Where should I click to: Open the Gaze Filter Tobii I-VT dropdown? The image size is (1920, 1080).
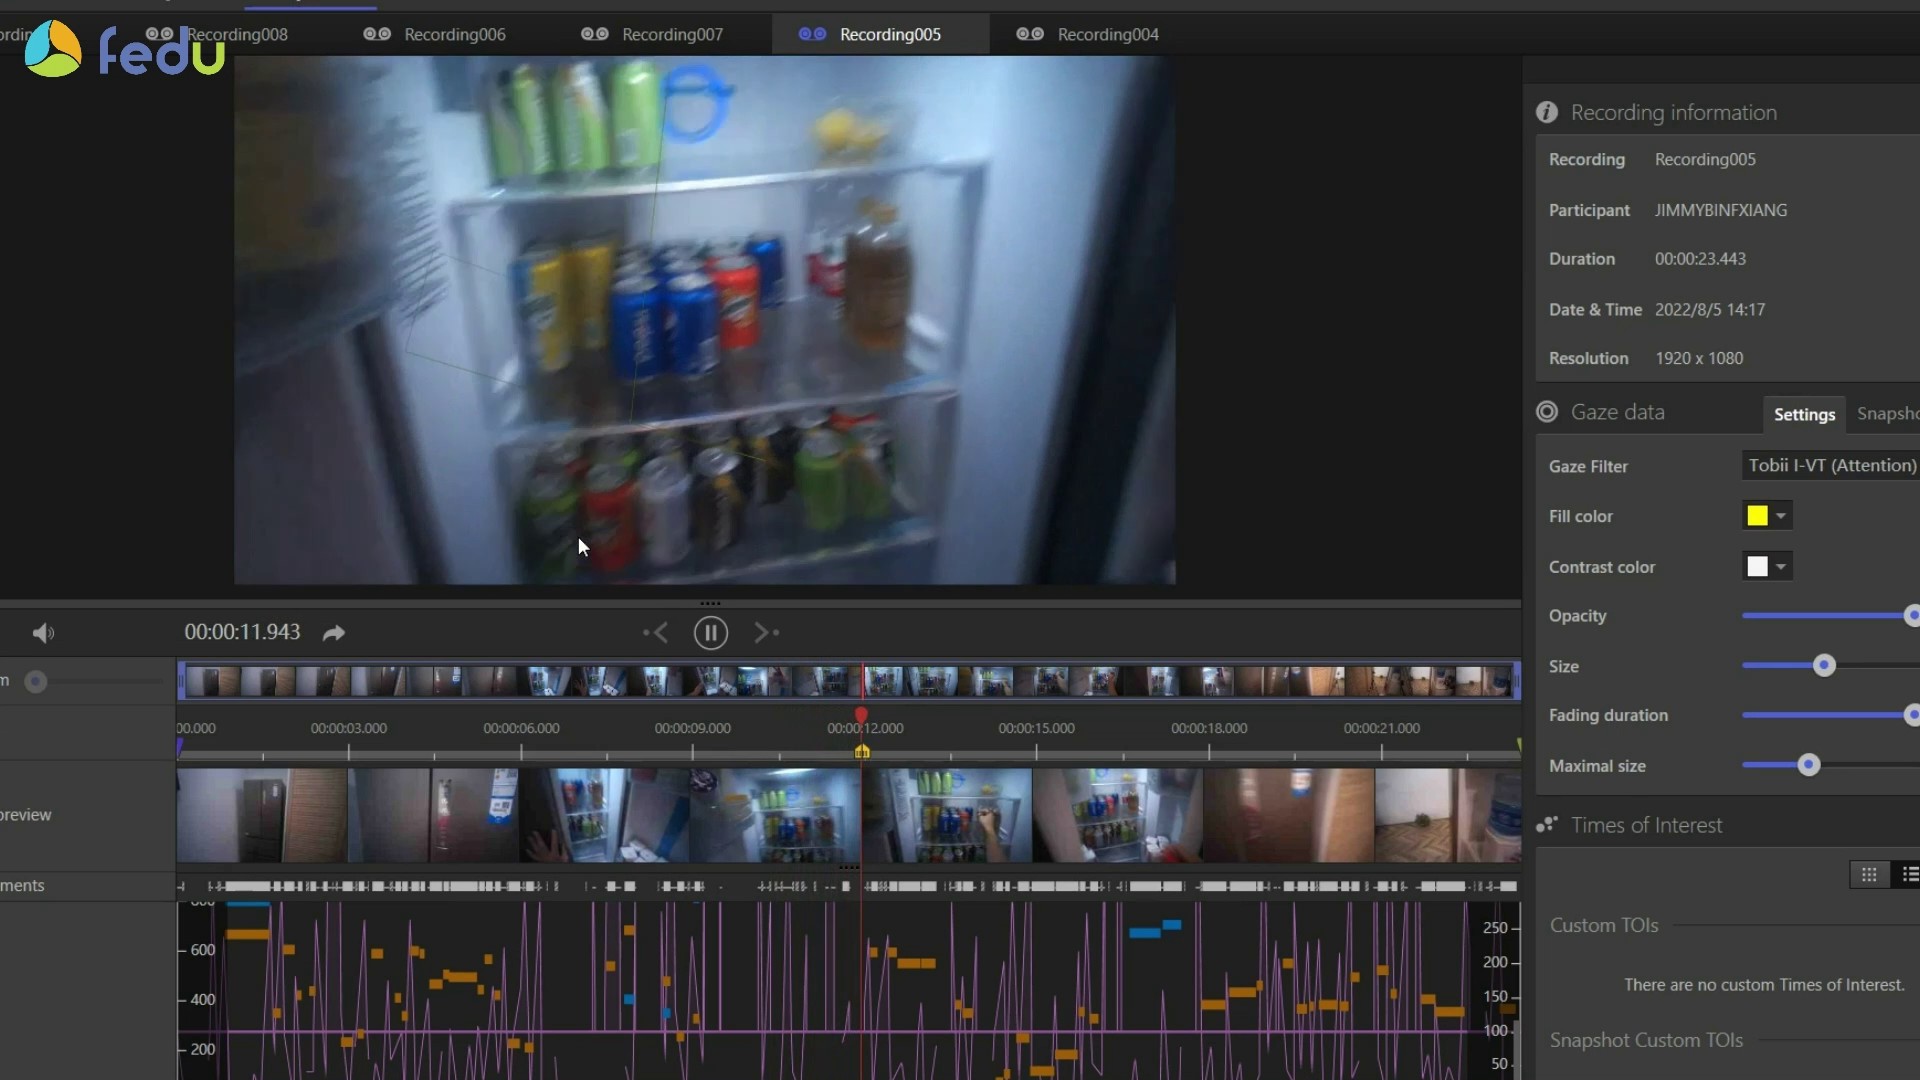pyautogui.click(x=1830, y=465)
